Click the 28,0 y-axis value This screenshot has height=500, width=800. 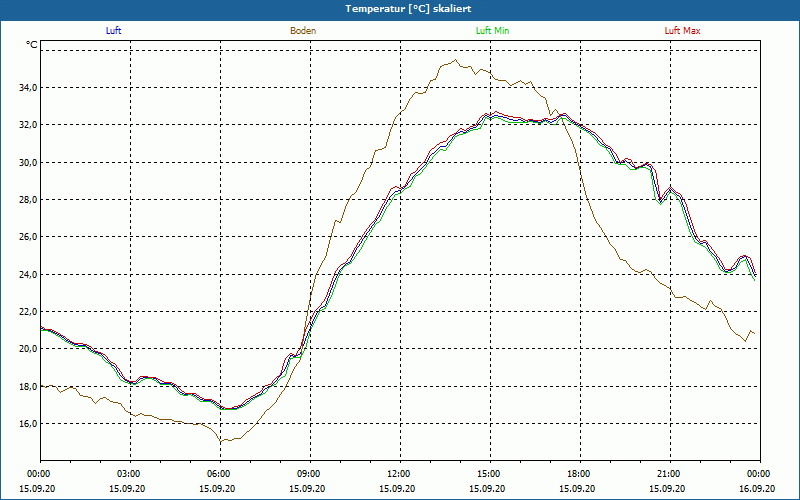[x=28, y=199]
